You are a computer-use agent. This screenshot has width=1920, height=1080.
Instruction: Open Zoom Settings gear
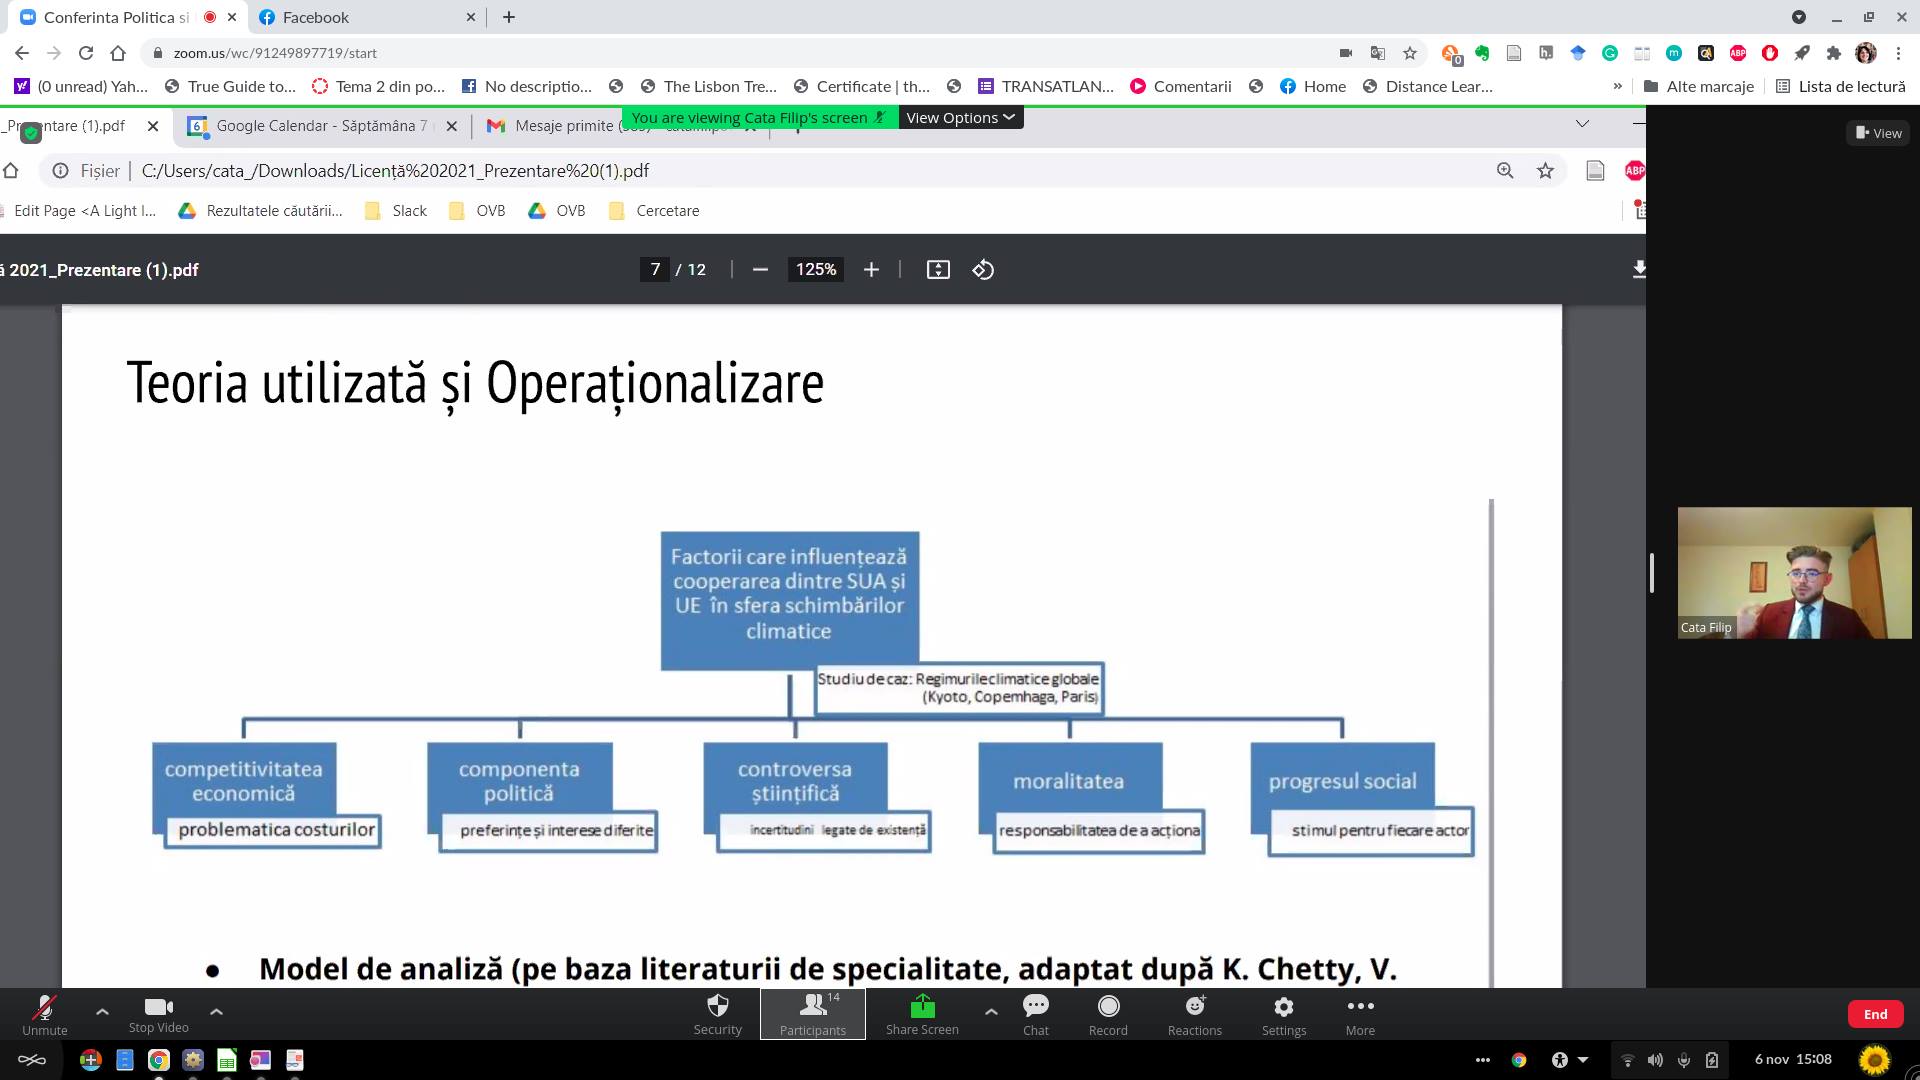pyautogui.click(x=1283, y=1013)
